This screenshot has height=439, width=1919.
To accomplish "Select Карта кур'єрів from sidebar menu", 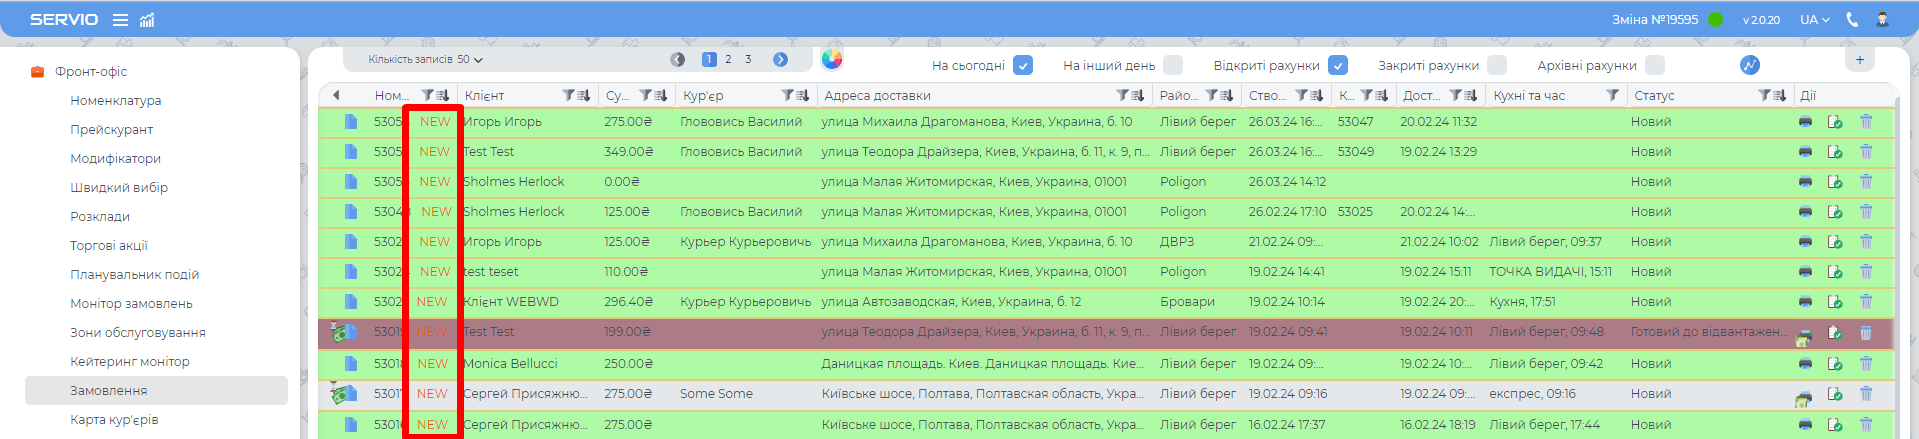I will (x=114, y=420).
